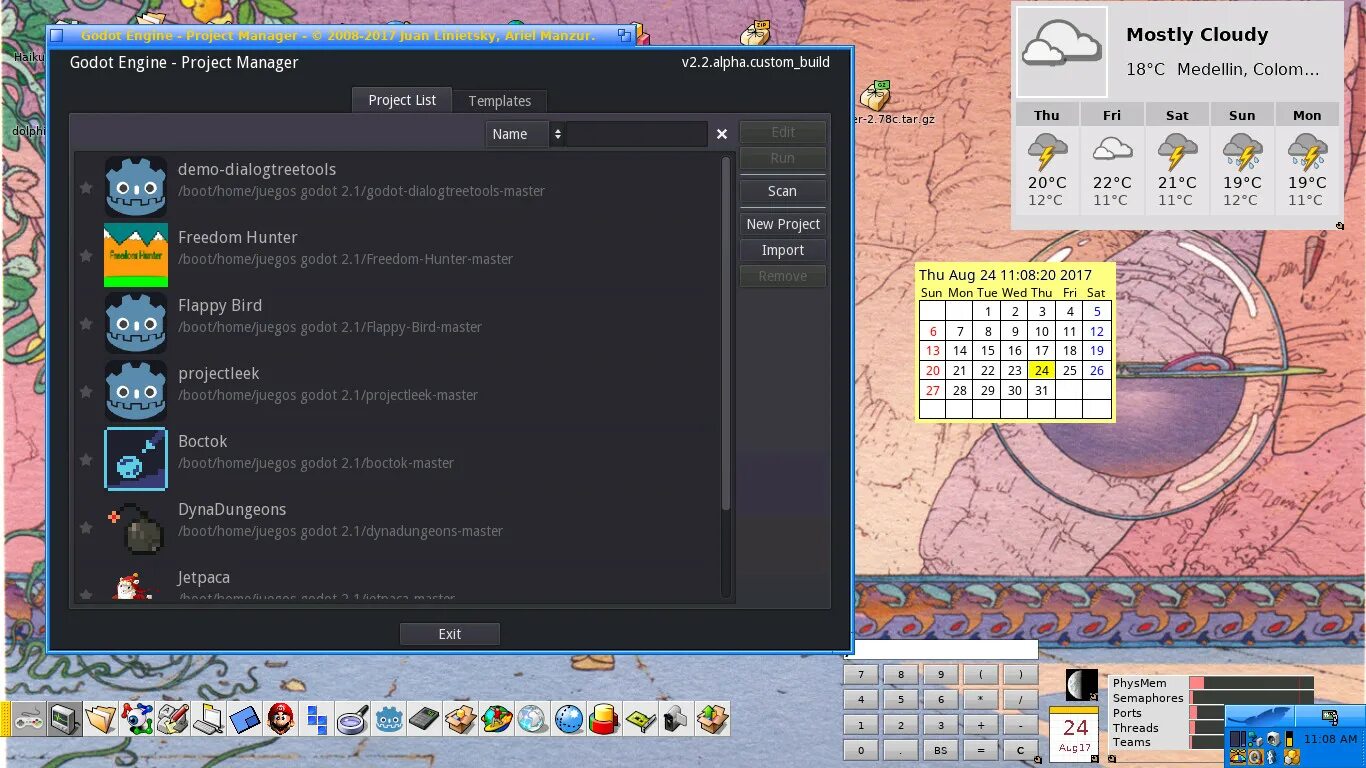The height and width of the screenshot is (768, 1366).
Task: Open the tar.gz package icon on the desktop
Action: (x=874, y=97)
